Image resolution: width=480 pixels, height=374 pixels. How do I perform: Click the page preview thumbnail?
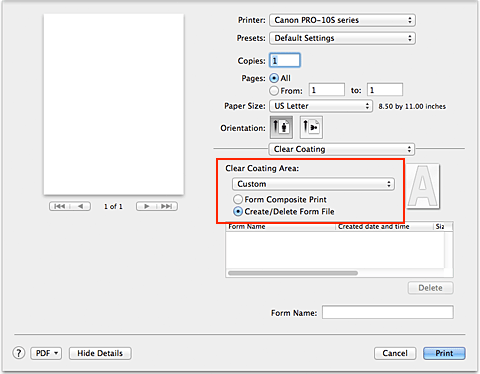click(114, 104)
